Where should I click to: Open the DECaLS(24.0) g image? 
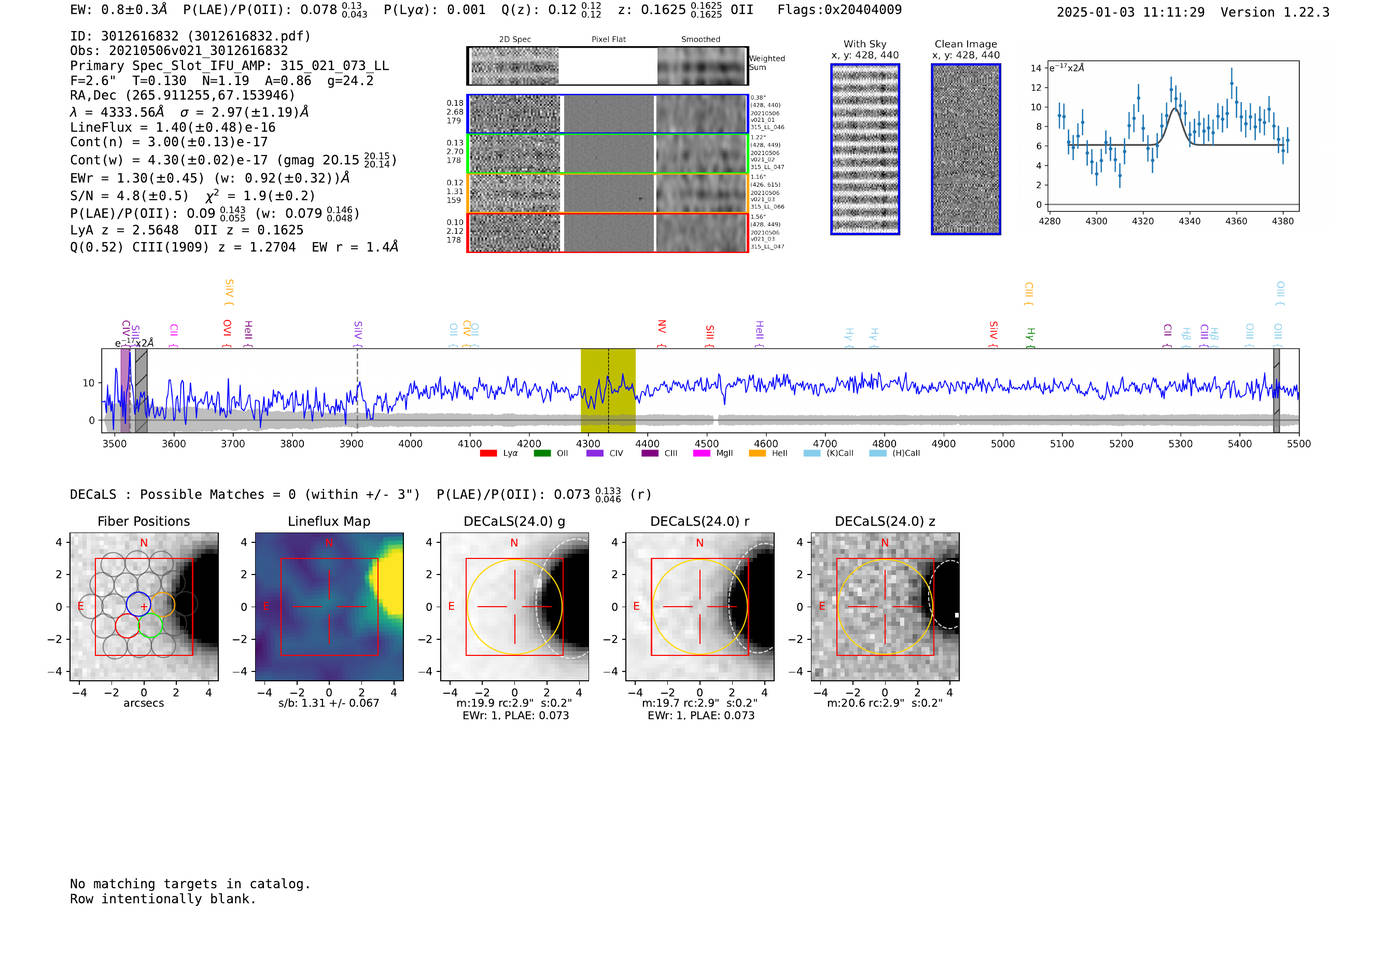(515, 606)
